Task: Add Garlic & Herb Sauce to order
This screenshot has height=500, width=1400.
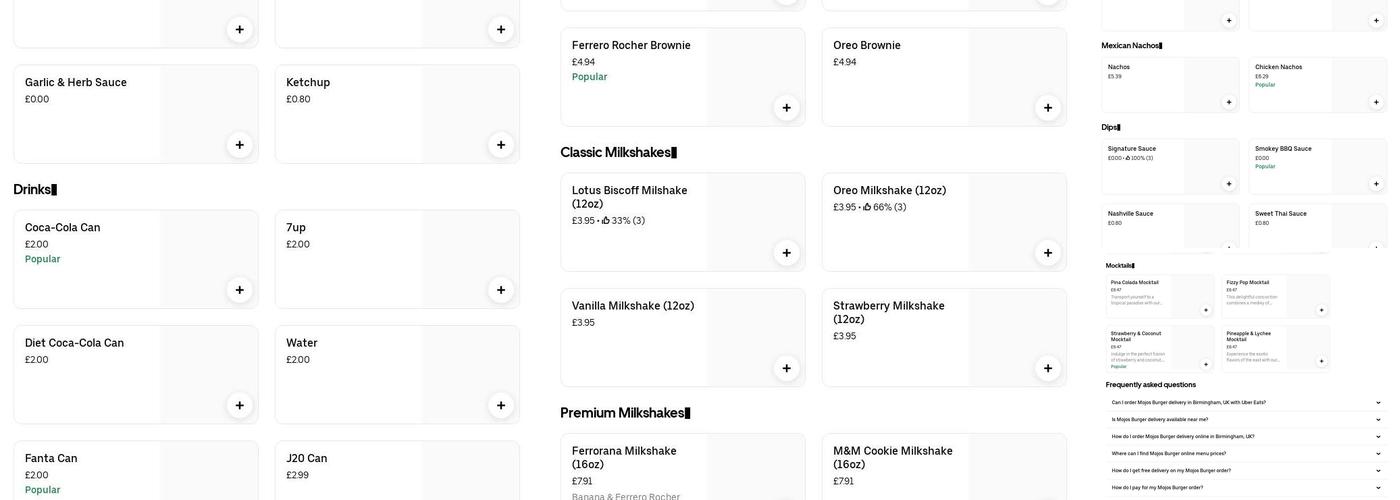Action: [239, 145]
